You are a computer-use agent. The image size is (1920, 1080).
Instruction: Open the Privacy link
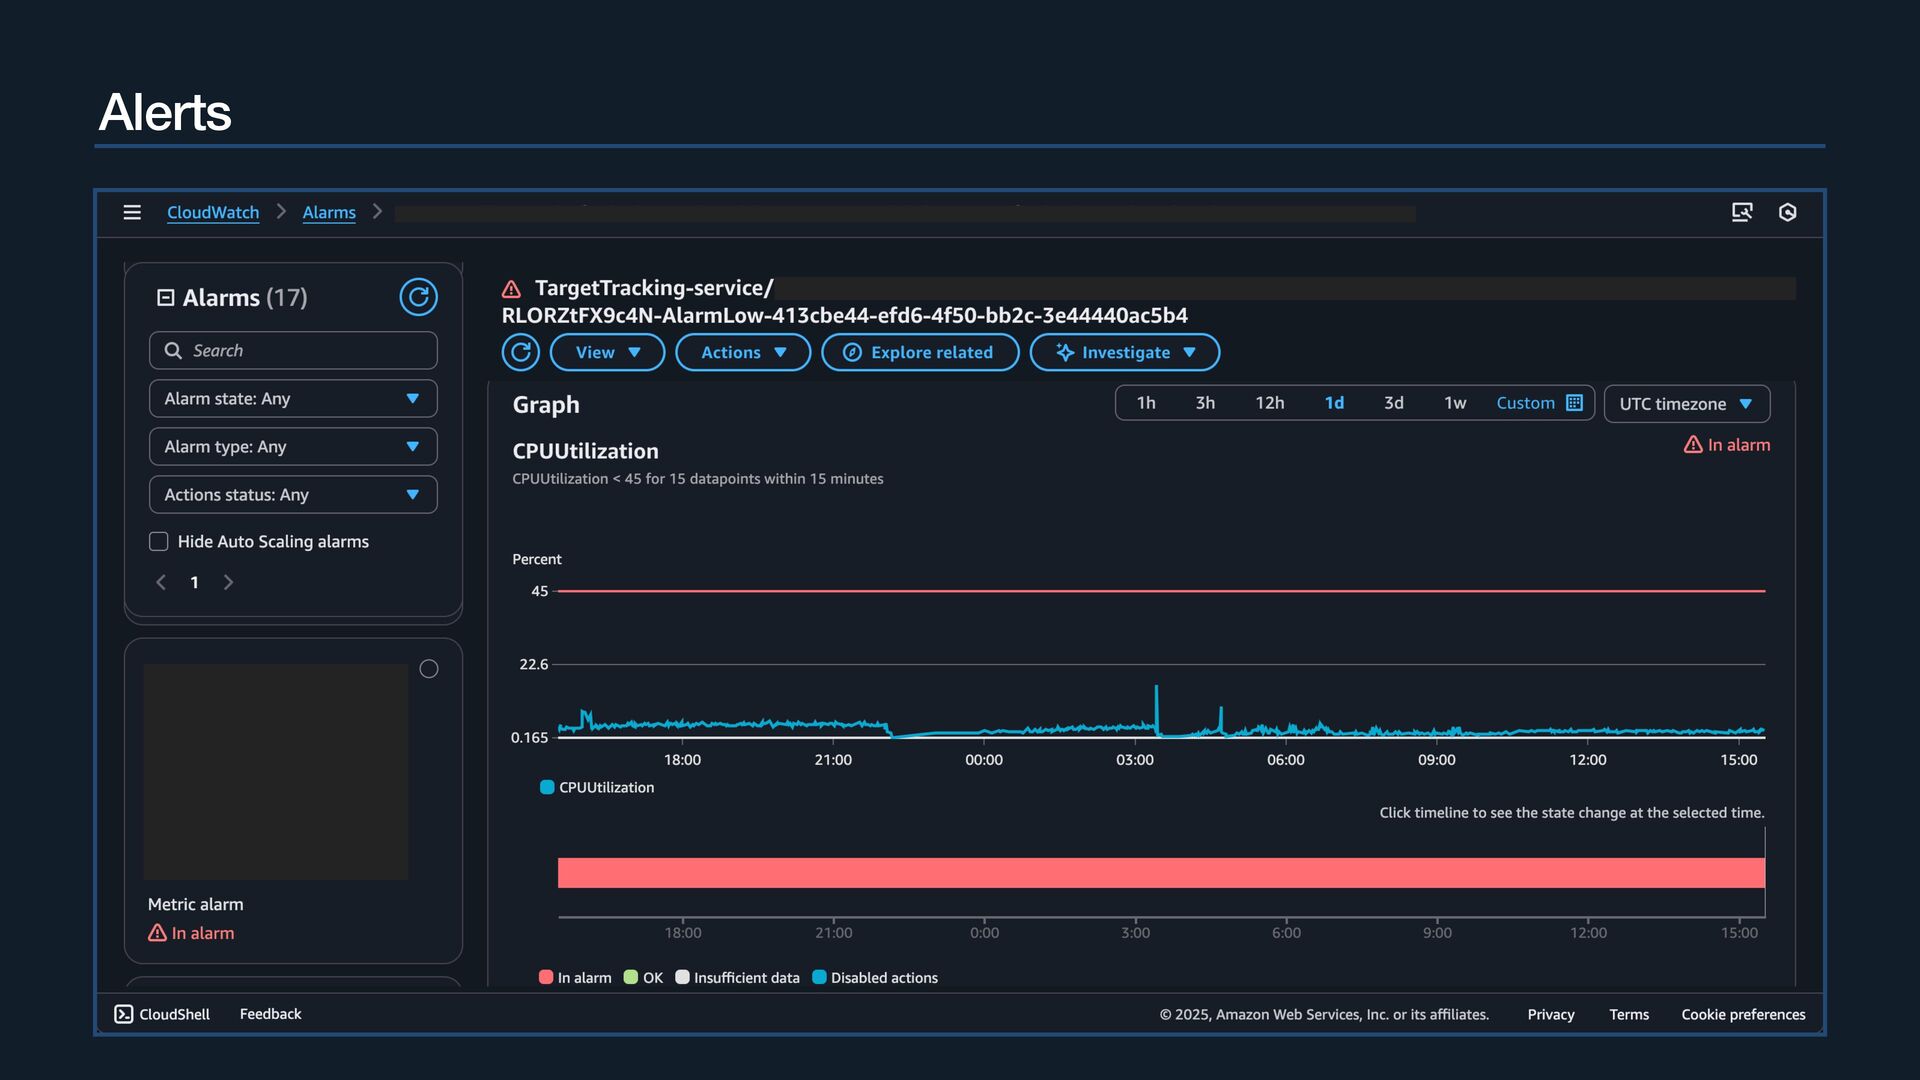1551,1014
